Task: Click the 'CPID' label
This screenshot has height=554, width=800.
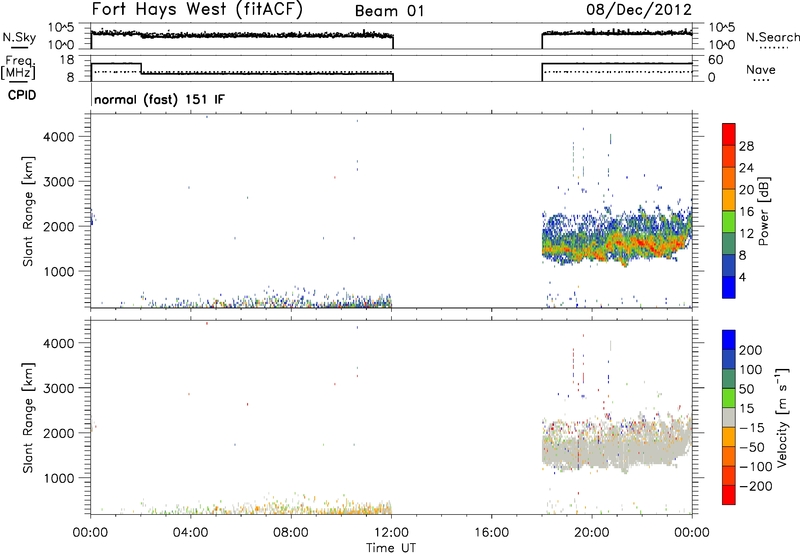Action: pyautogui.click(x=22, y=95)
